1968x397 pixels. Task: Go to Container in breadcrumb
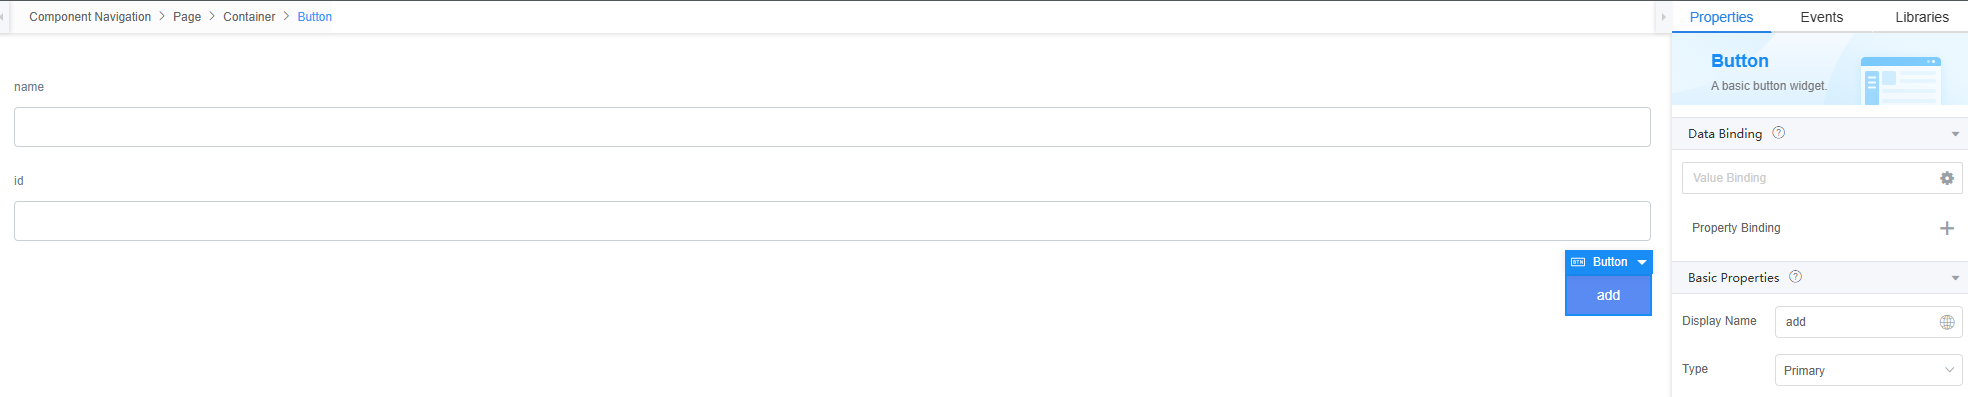(249, 17)
